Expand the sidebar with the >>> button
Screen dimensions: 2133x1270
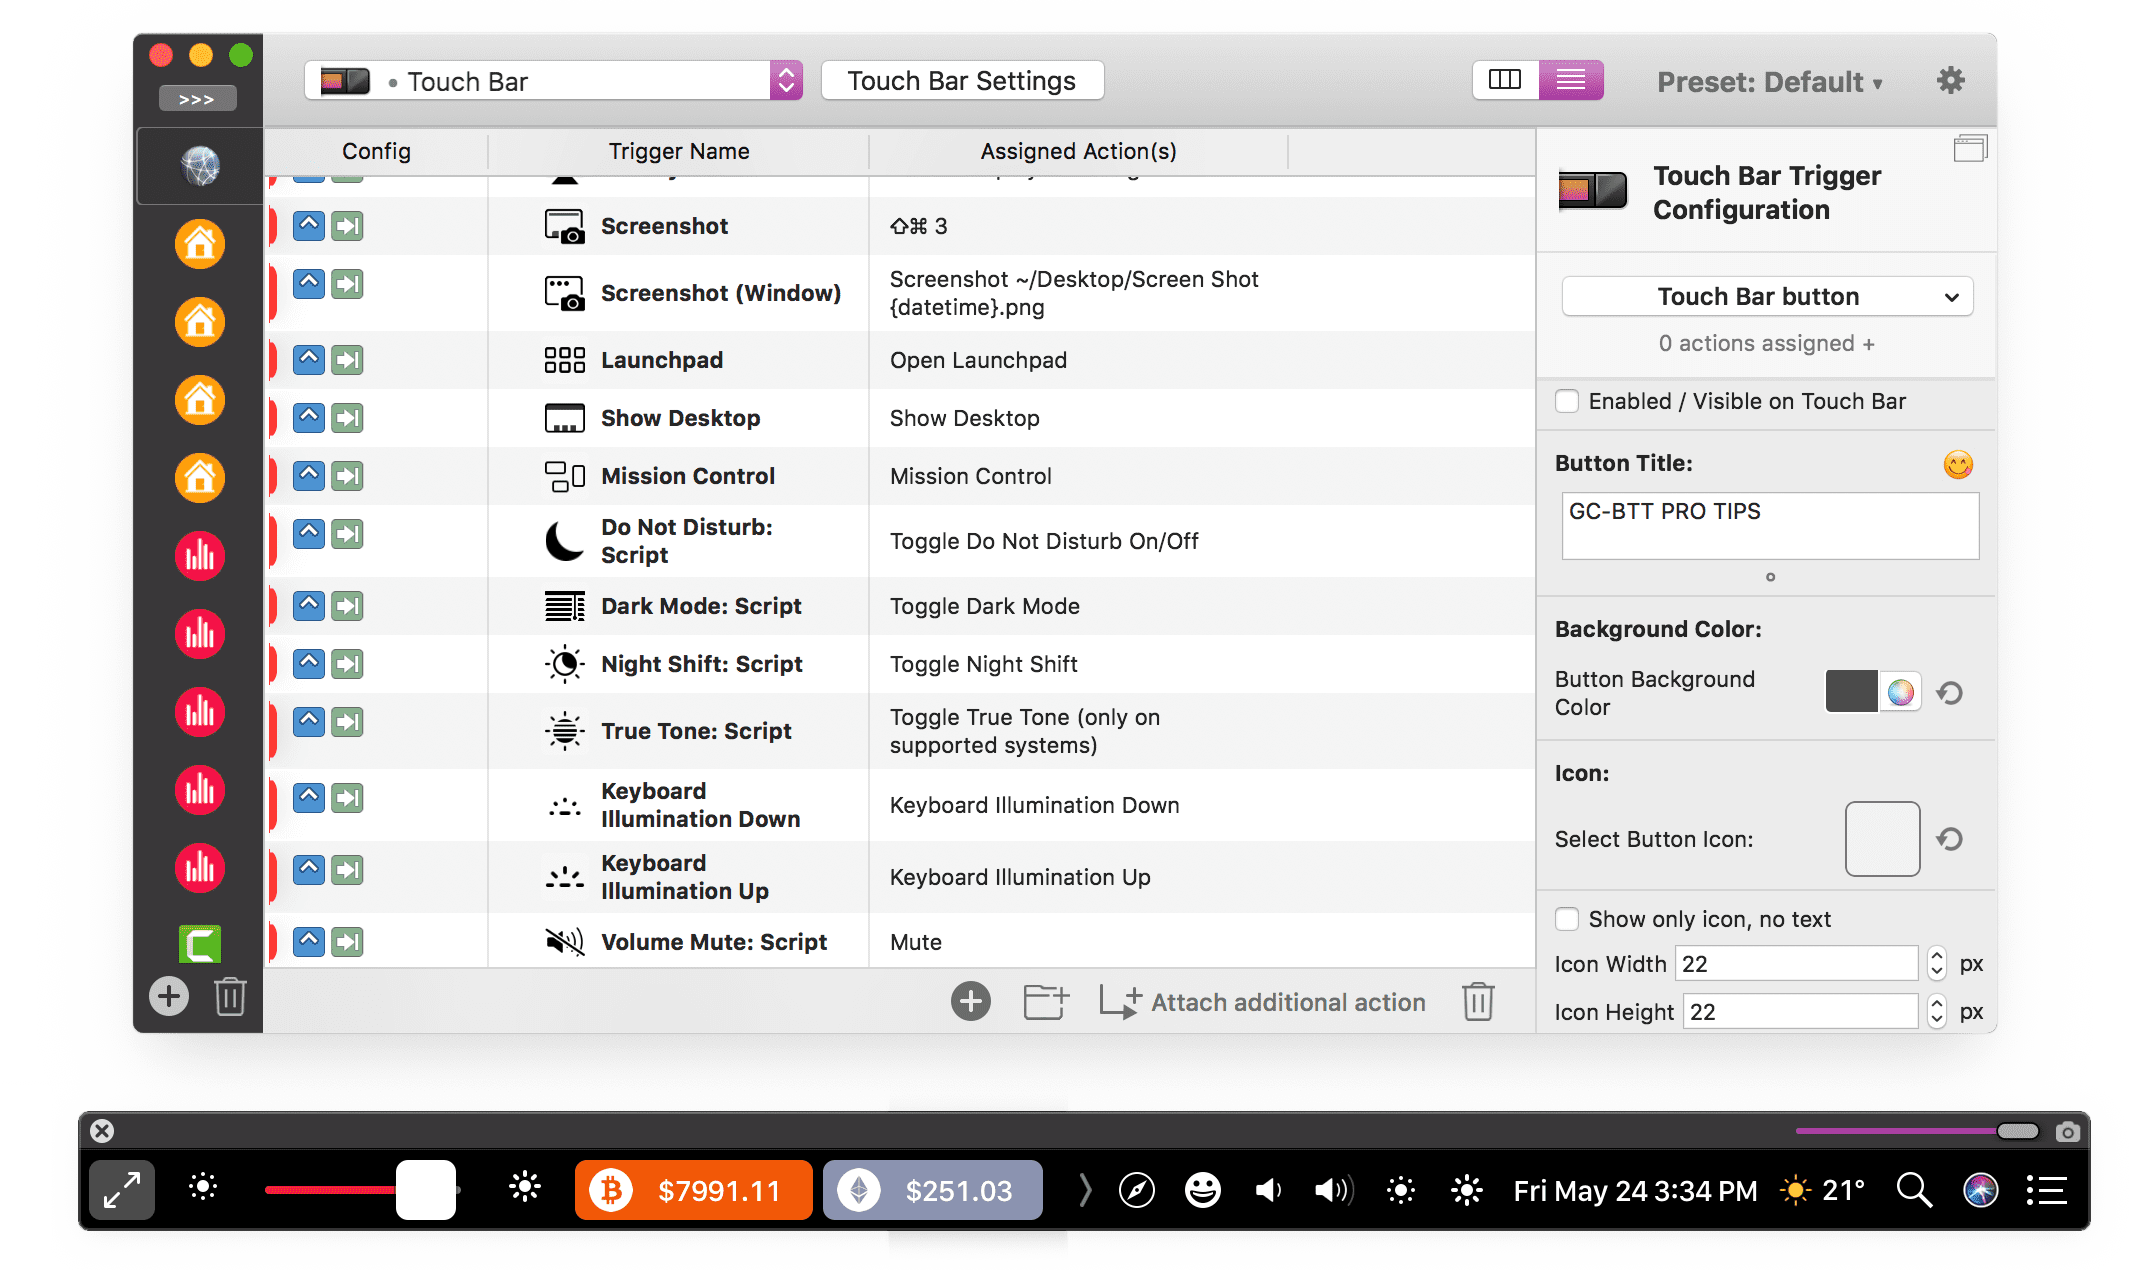click(x=197, y=99)
